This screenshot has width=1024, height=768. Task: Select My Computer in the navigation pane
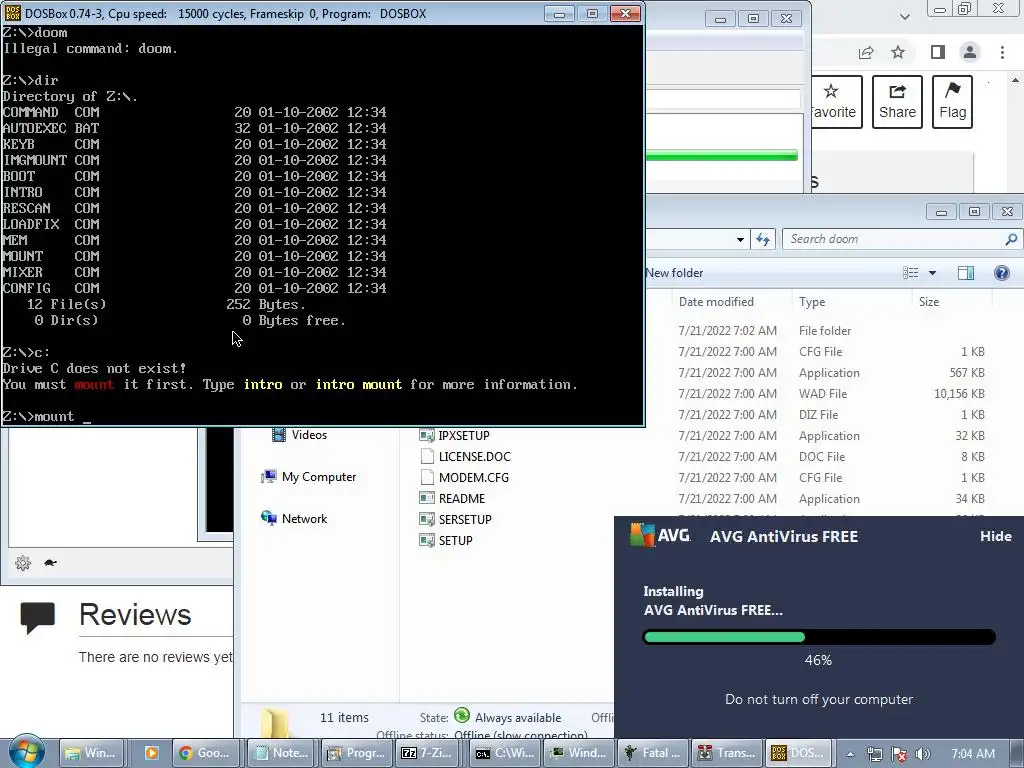[x=310, y=477]
